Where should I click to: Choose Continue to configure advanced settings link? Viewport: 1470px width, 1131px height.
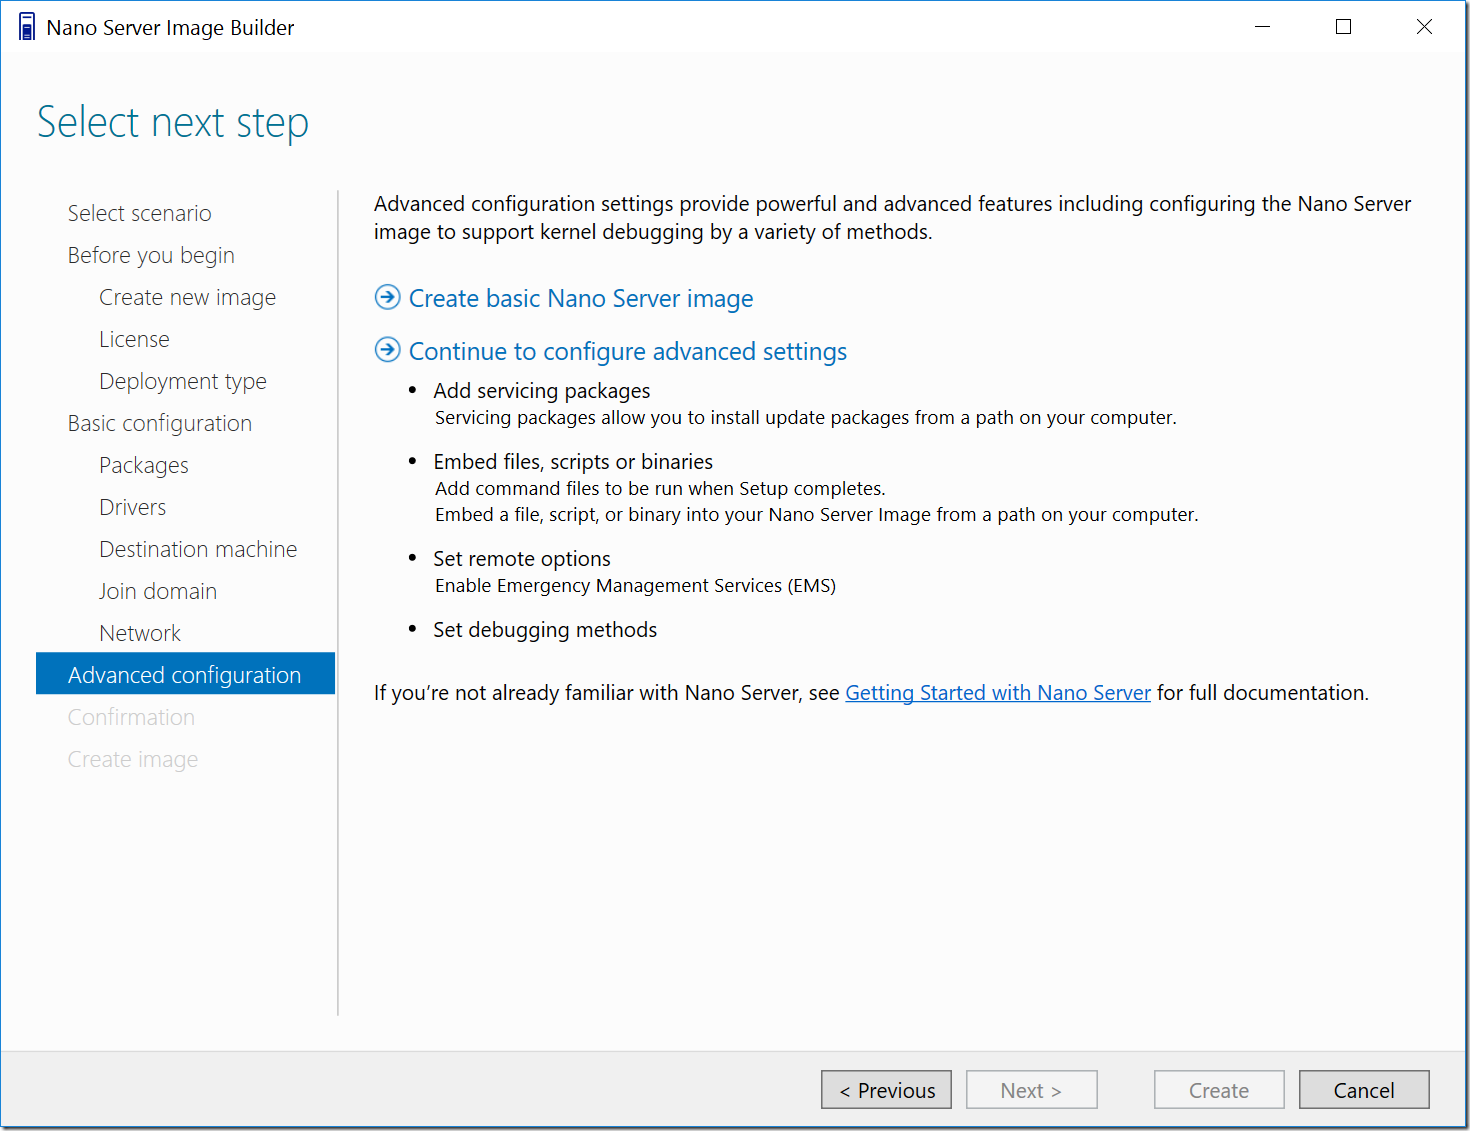click(628, 352)
